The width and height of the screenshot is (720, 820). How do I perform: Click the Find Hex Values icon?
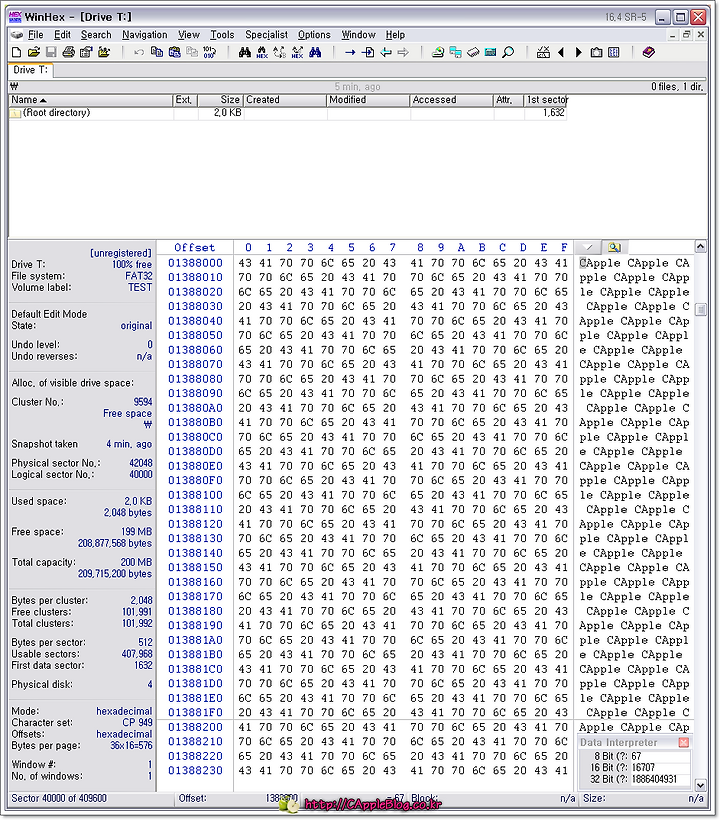262,52
